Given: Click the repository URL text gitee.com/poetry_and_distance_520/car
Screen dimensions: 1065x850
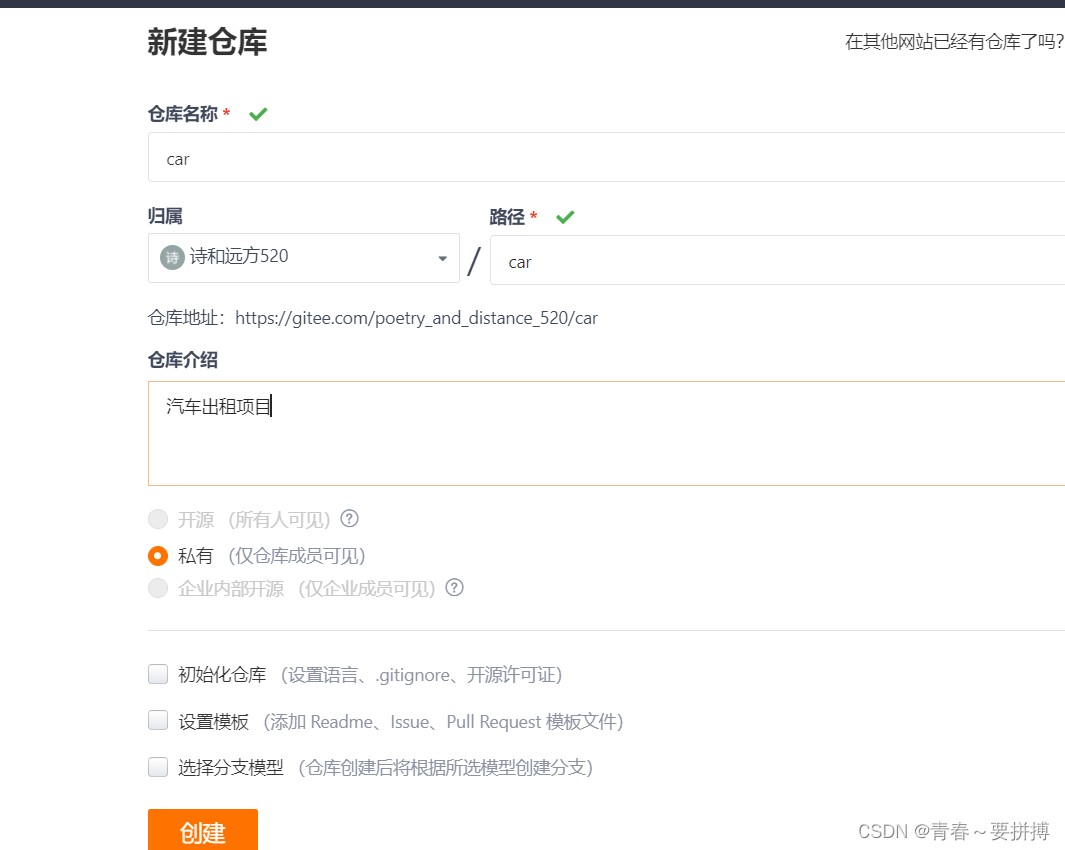Looking at the screenshot, I should click(x=416, y=318).
